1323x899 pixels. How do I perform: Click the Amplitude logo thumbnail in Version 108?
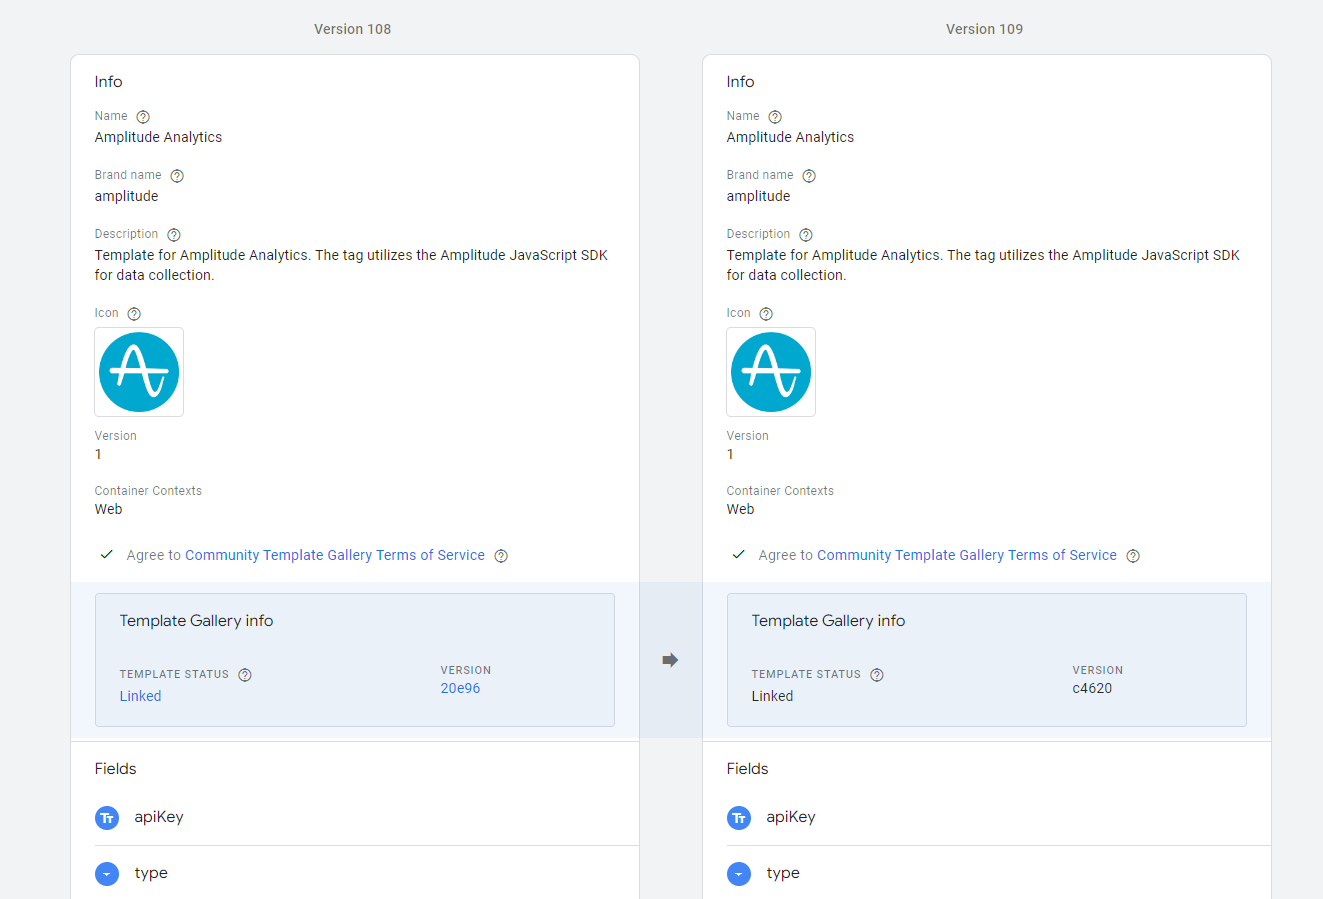pos(139,372)
